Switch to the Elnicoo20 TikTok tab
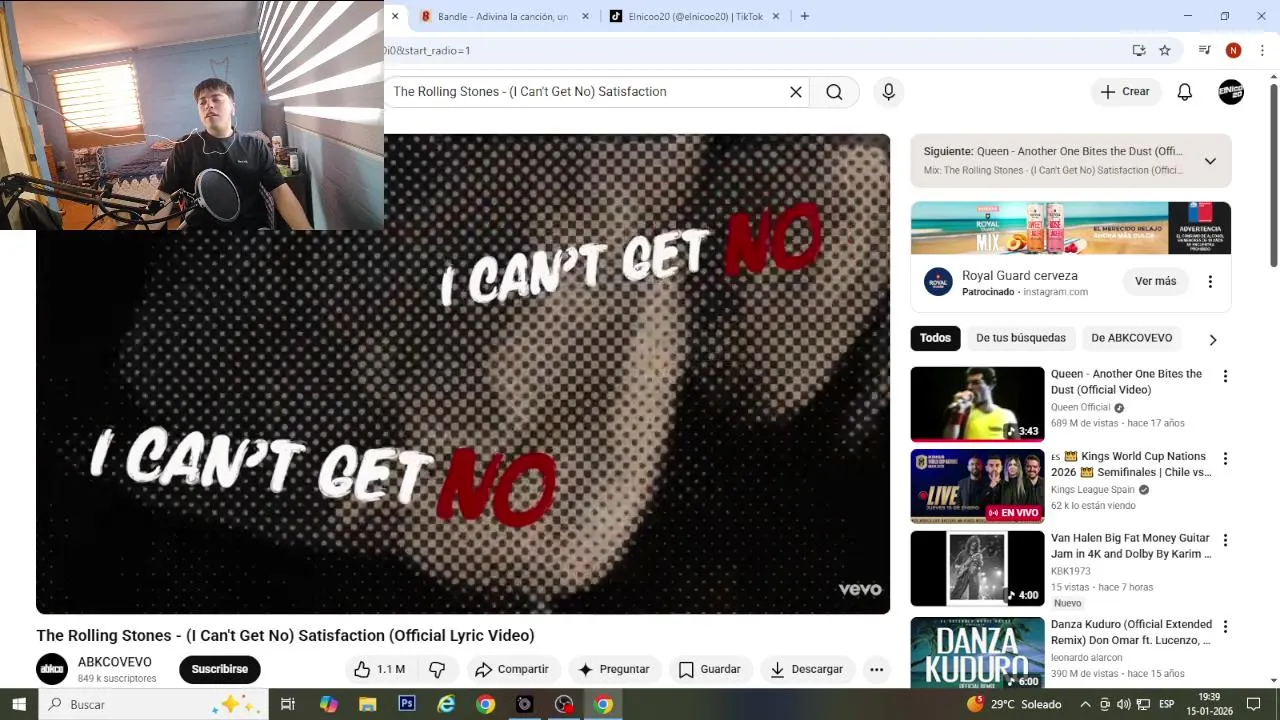 point(688,16)
